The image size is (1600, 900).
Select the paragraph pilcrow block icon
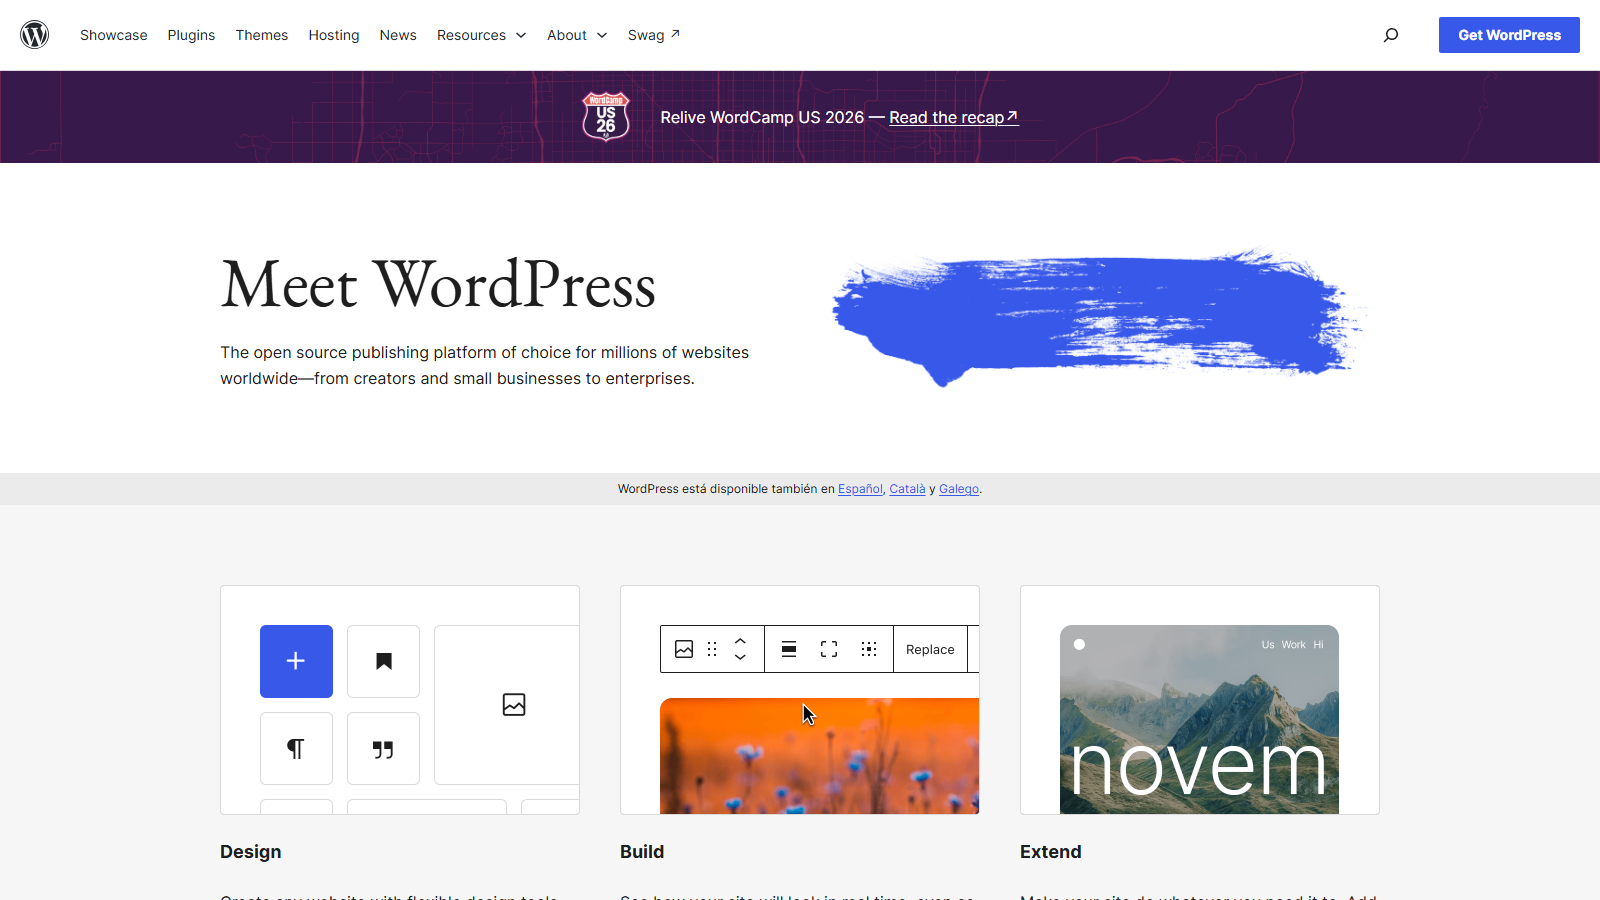coord(296,749)
